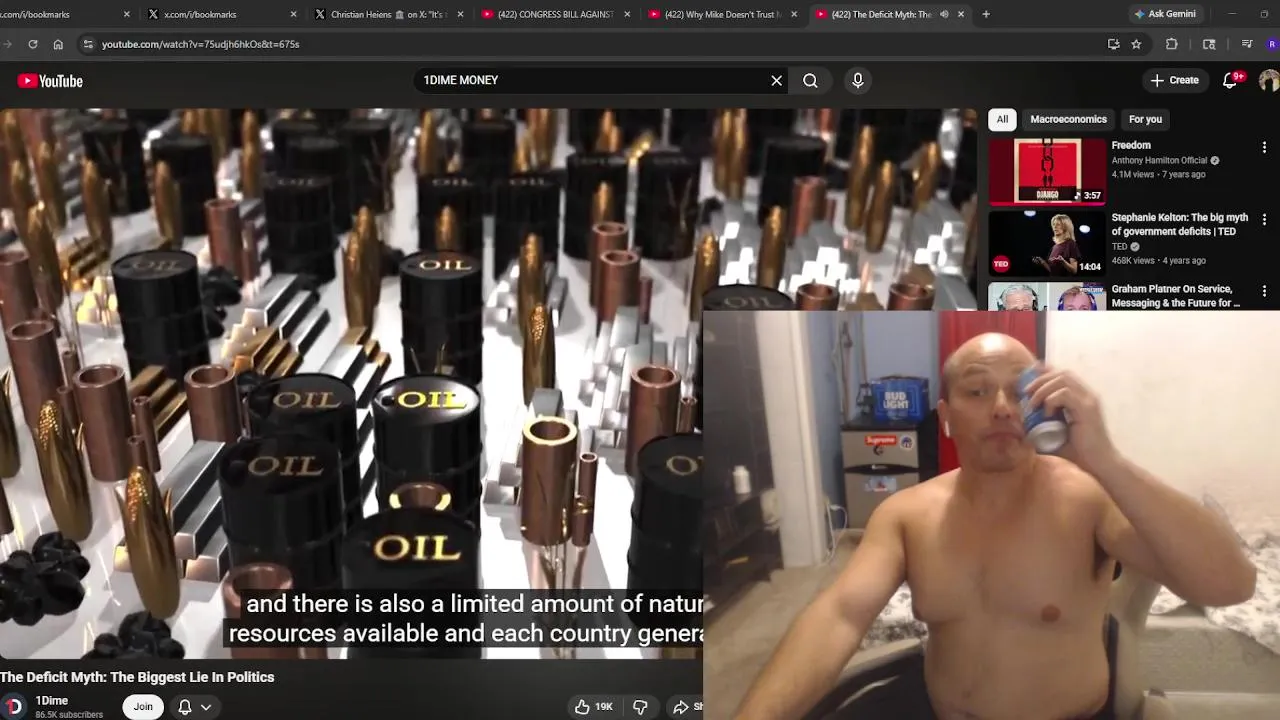Click the Create button
Image resolution: width=1280 pixels, height=720 pixels.
[1174, 80]
